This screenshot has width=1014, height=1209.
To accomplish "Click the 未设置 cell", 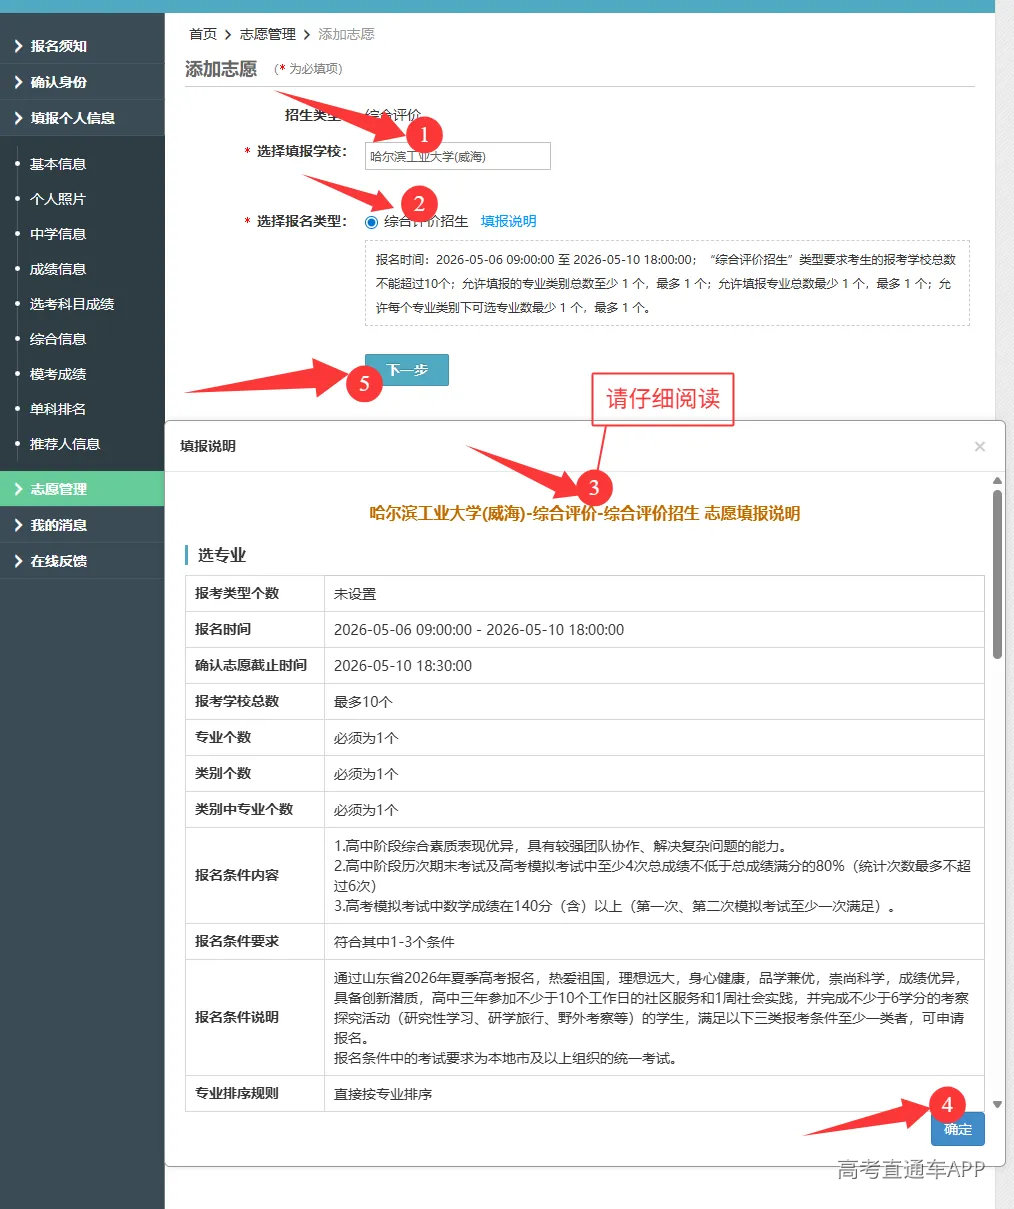I will click(x=654, y=594).
